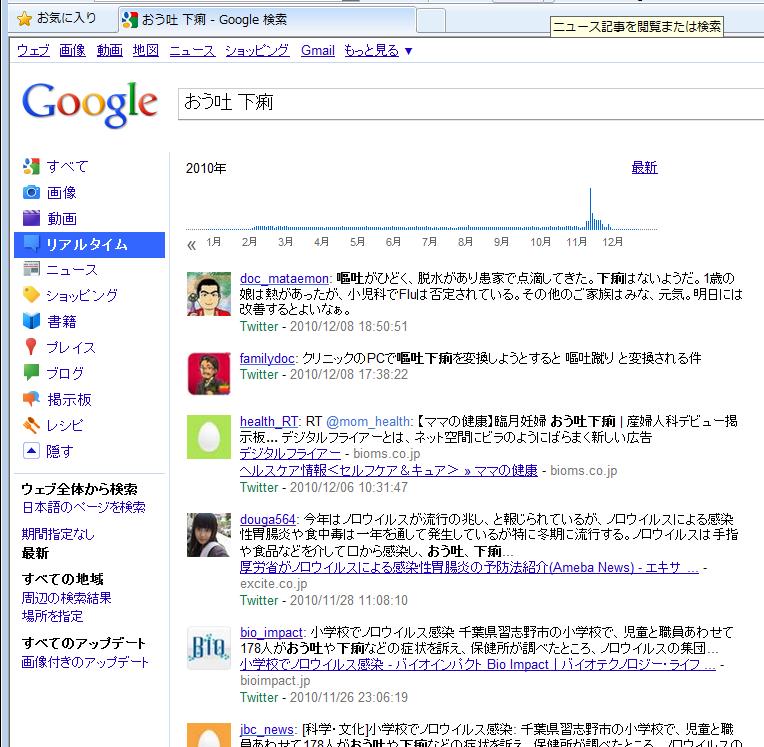The height and width of the screenshot is (747, 764).
Task: Open bio_impact avatar thumbnail
Action: (209, 648)
